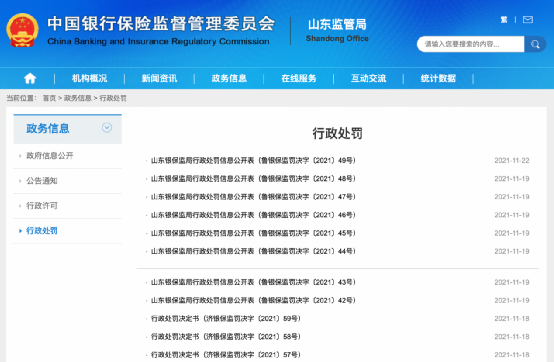
Task: Open the mail envelope icon
Action: coord(528,20)
